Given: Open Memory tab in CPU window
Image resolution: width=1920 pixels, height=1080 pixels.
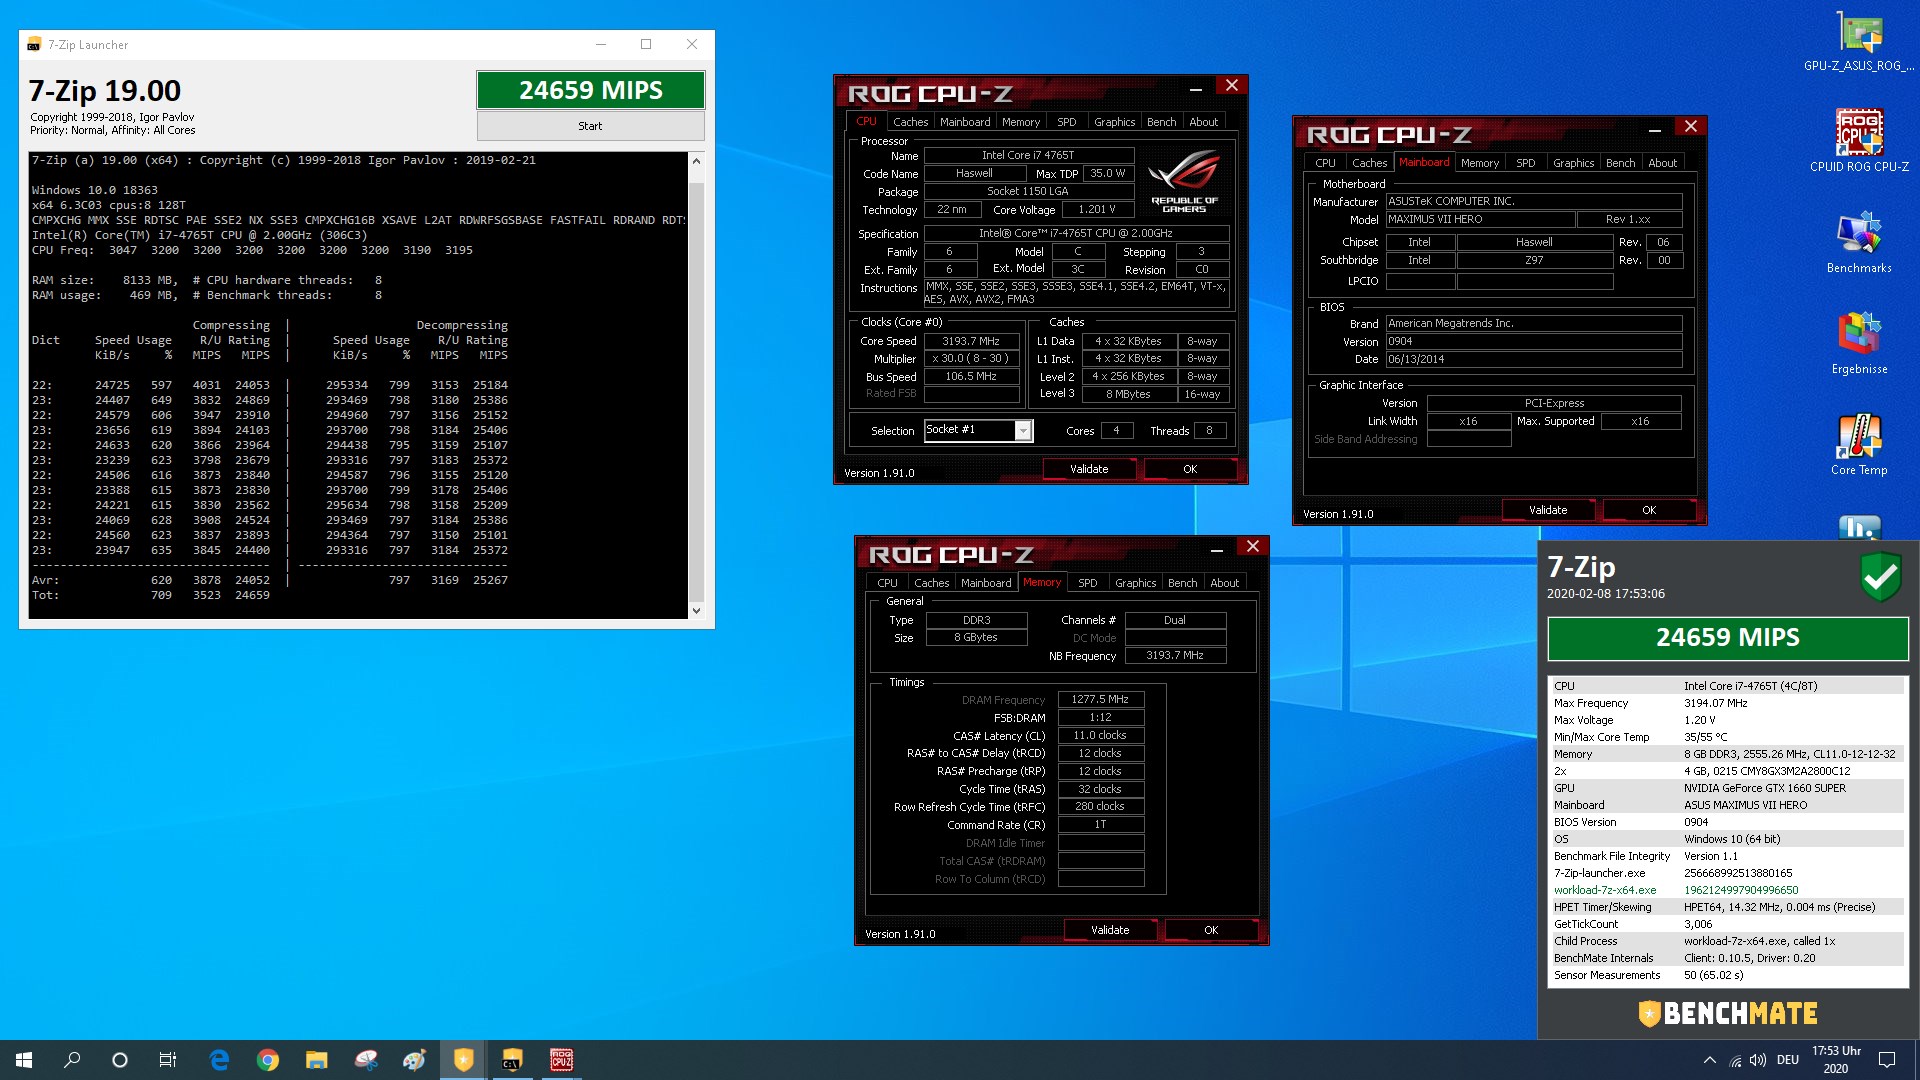Looking at the screenshot, I should (1021, 122).
